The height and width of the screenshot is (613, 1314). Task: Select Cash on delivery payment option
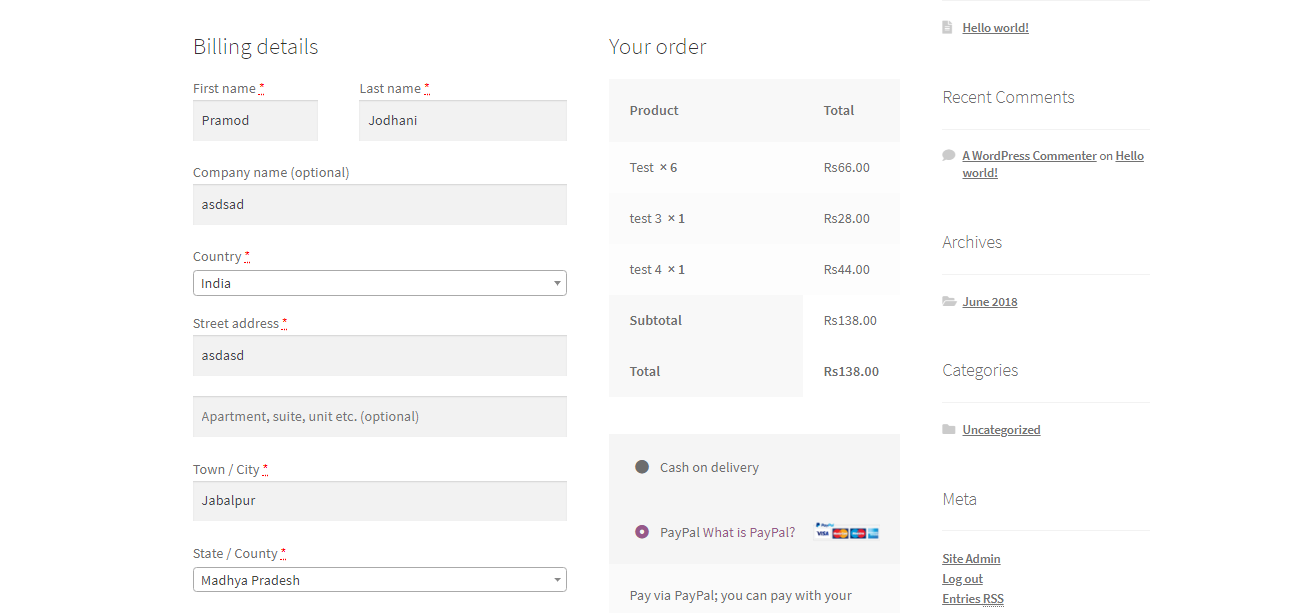(x=642, y=467)
